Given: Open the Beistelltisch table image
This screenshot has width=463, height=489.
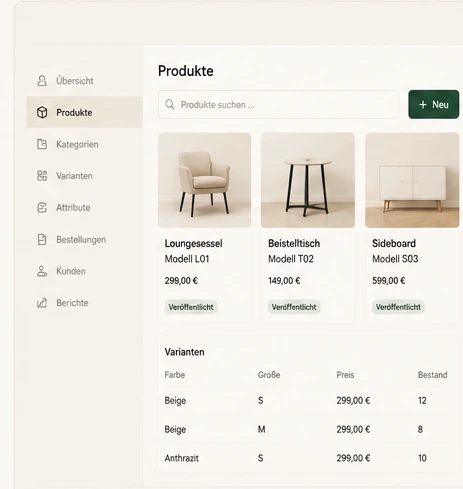Looking at the screenshot, I should [x=308, y=180].
